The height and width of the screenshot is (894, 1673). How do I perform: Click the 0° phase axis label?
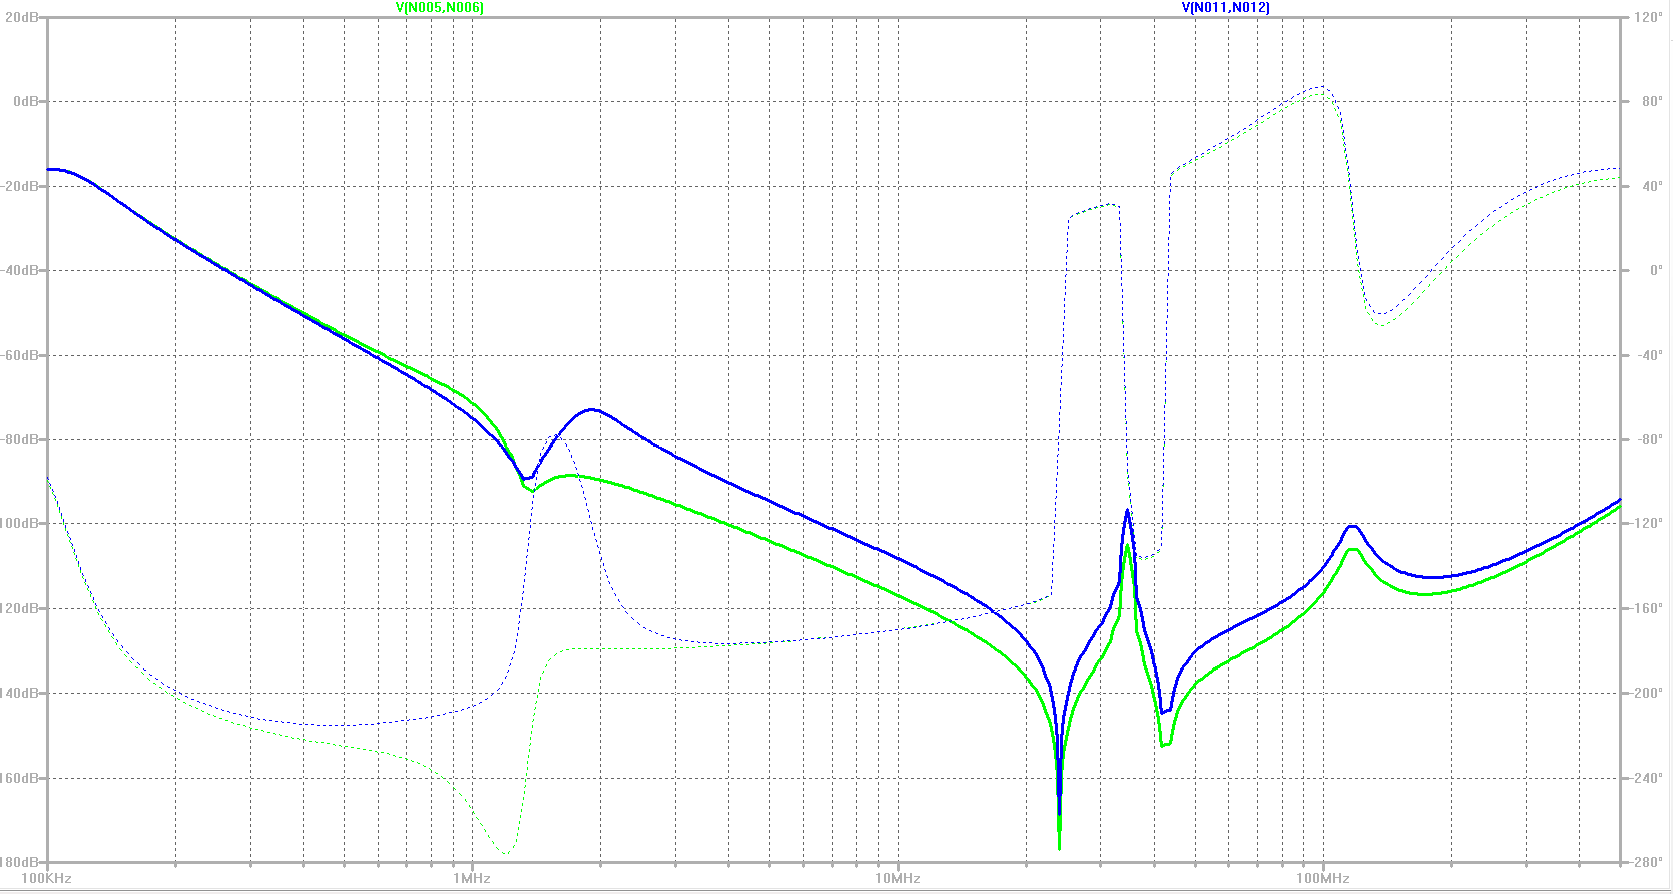1655,270
